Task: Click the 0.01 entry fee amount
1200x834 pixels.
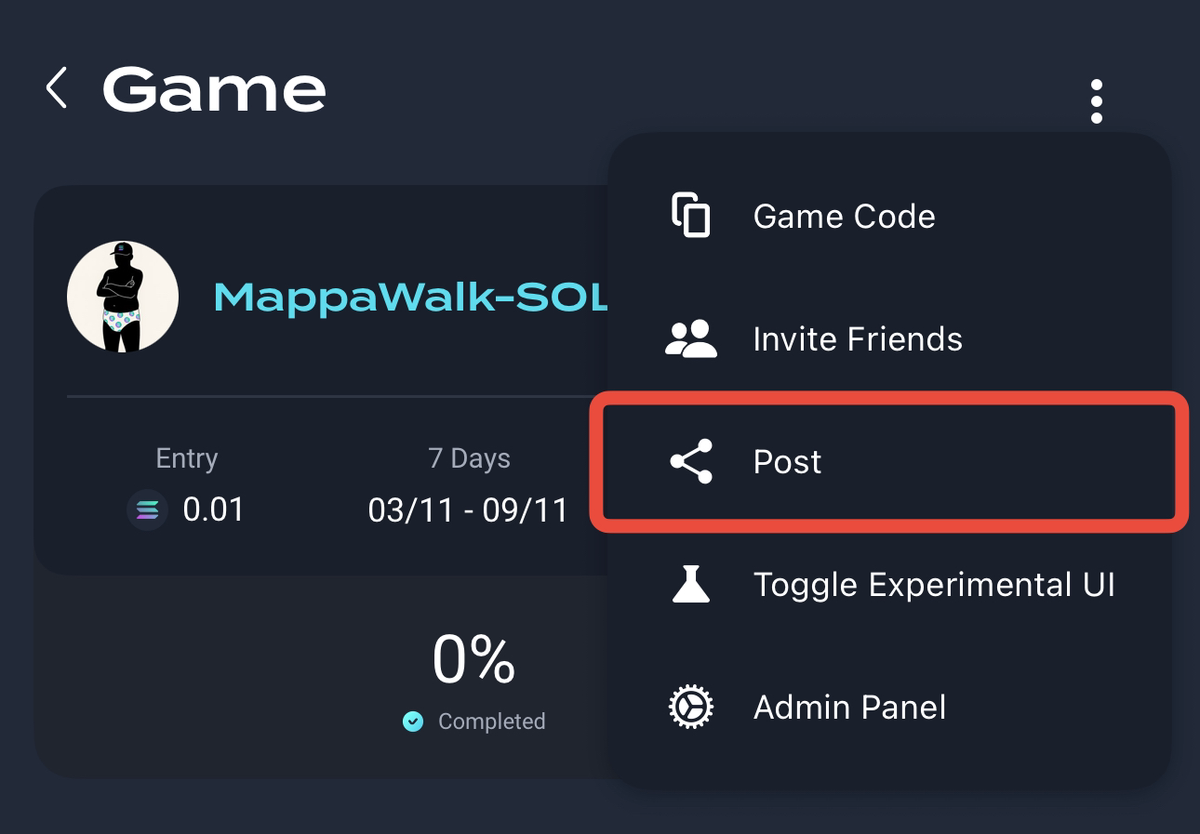Action: (x=213, y=510)
